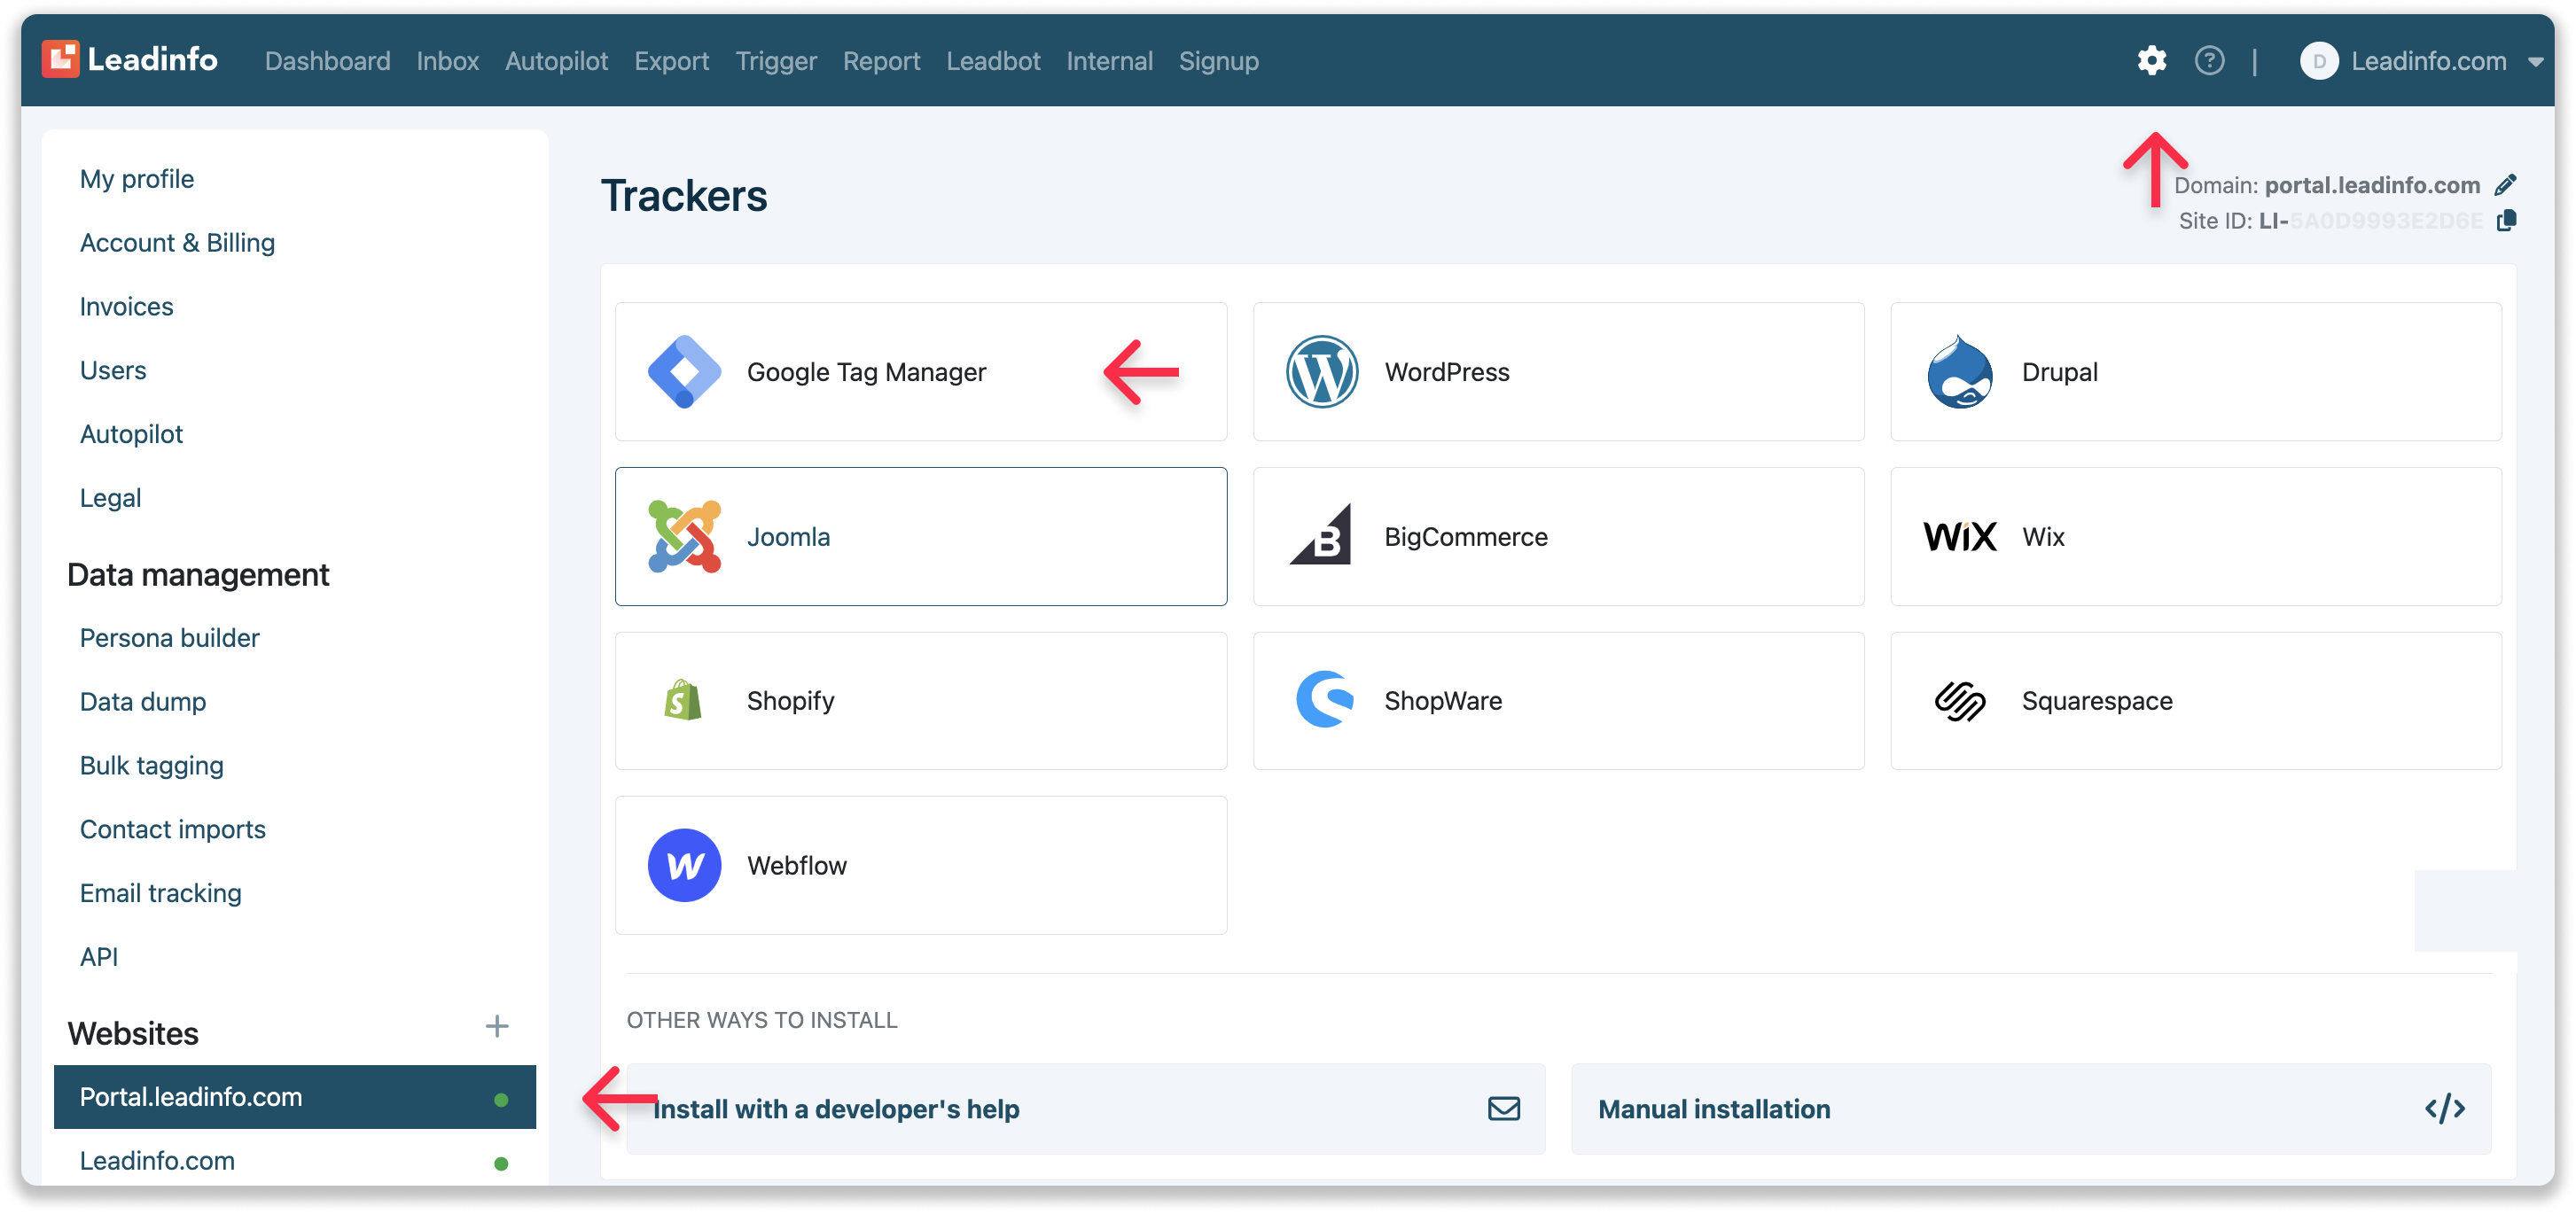The height and width of the screenshot is (1214, 2576).
Task: Select the Portal.leadinfo.com website
Action: click(294, 1097)
